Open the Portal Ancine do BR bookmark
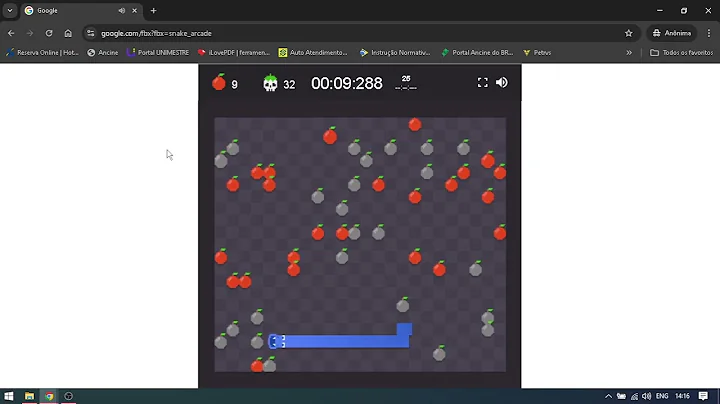This screenshot has width=720, height=404. click(x=477, y=52)
